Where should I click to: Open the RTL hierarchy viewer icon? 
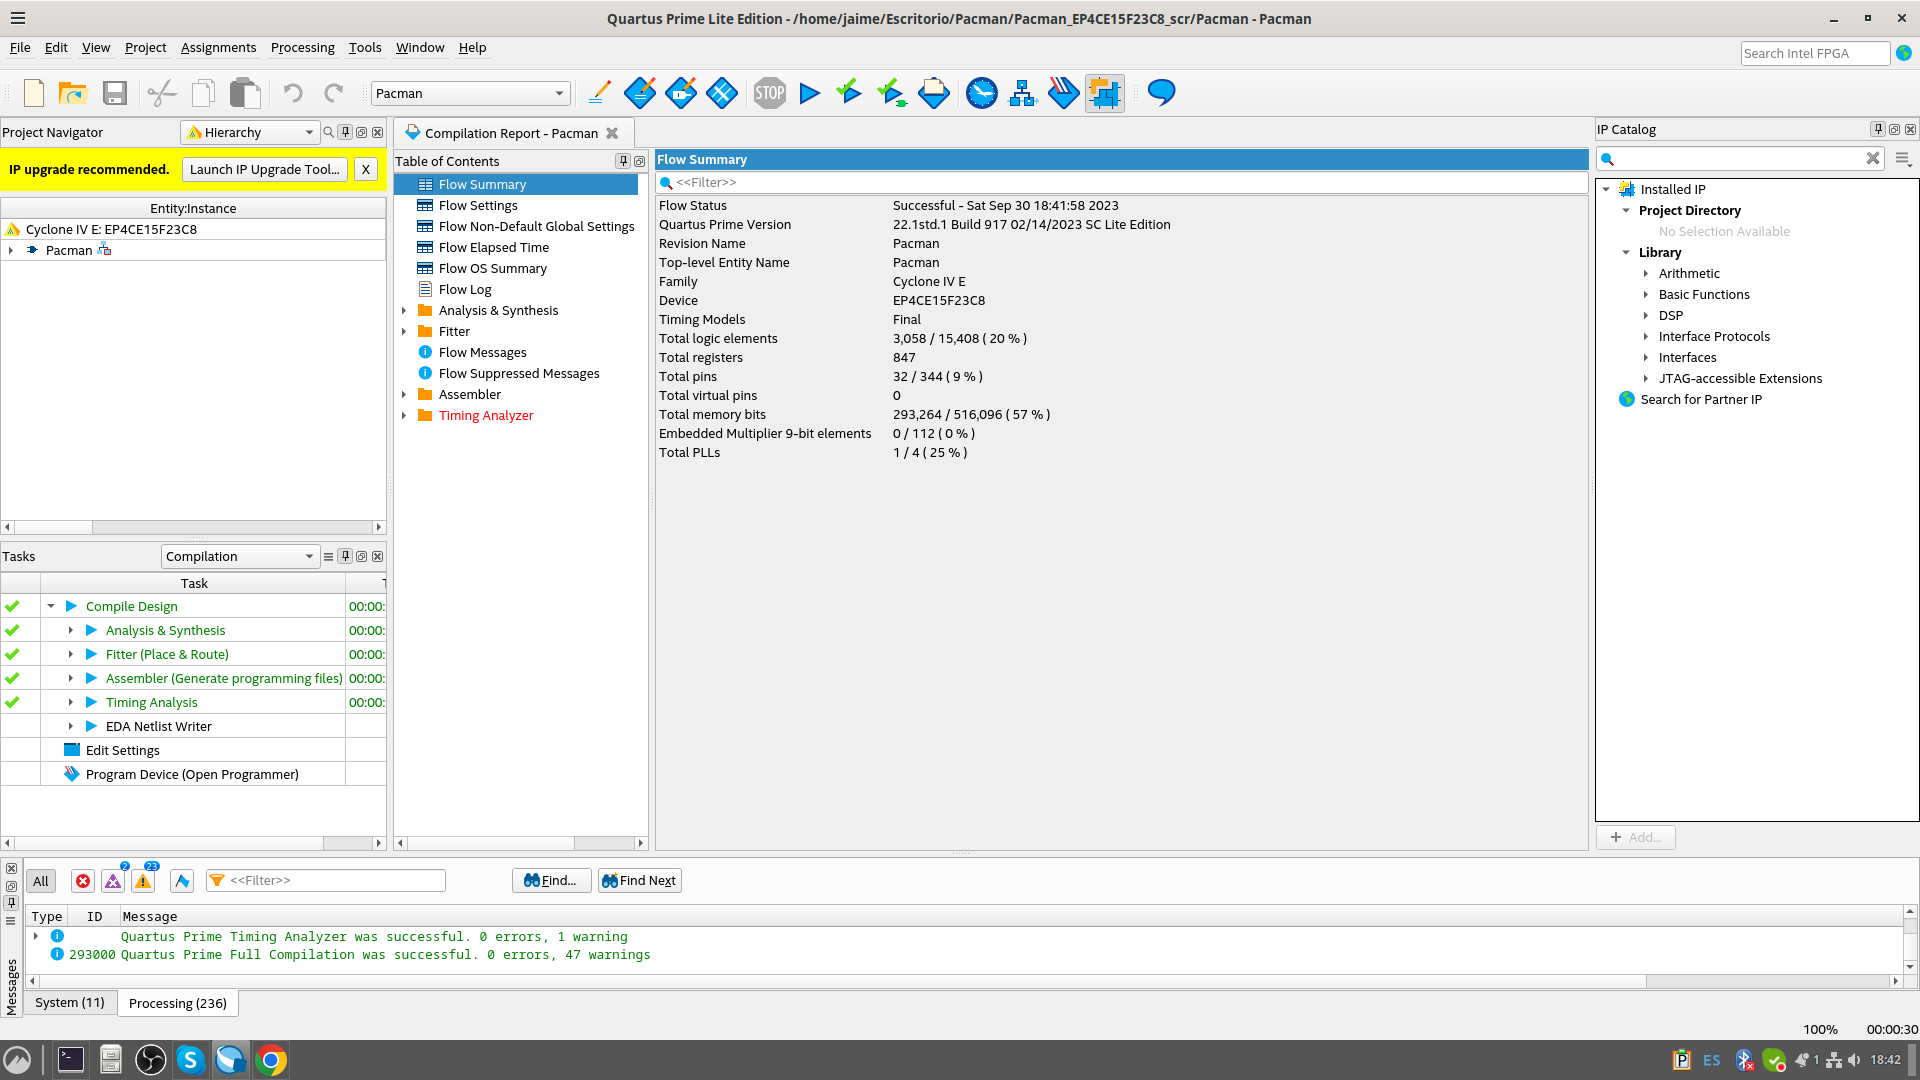[1022, 93]
